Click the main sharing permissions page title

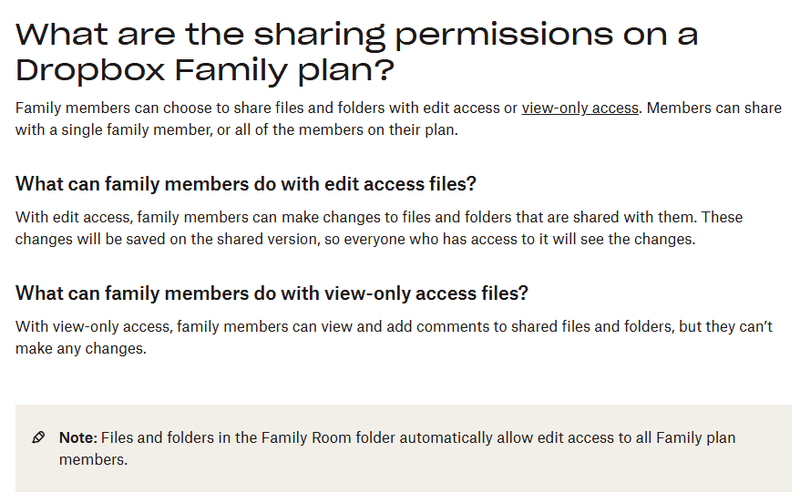pyautogui.click(x=357, y=53)
